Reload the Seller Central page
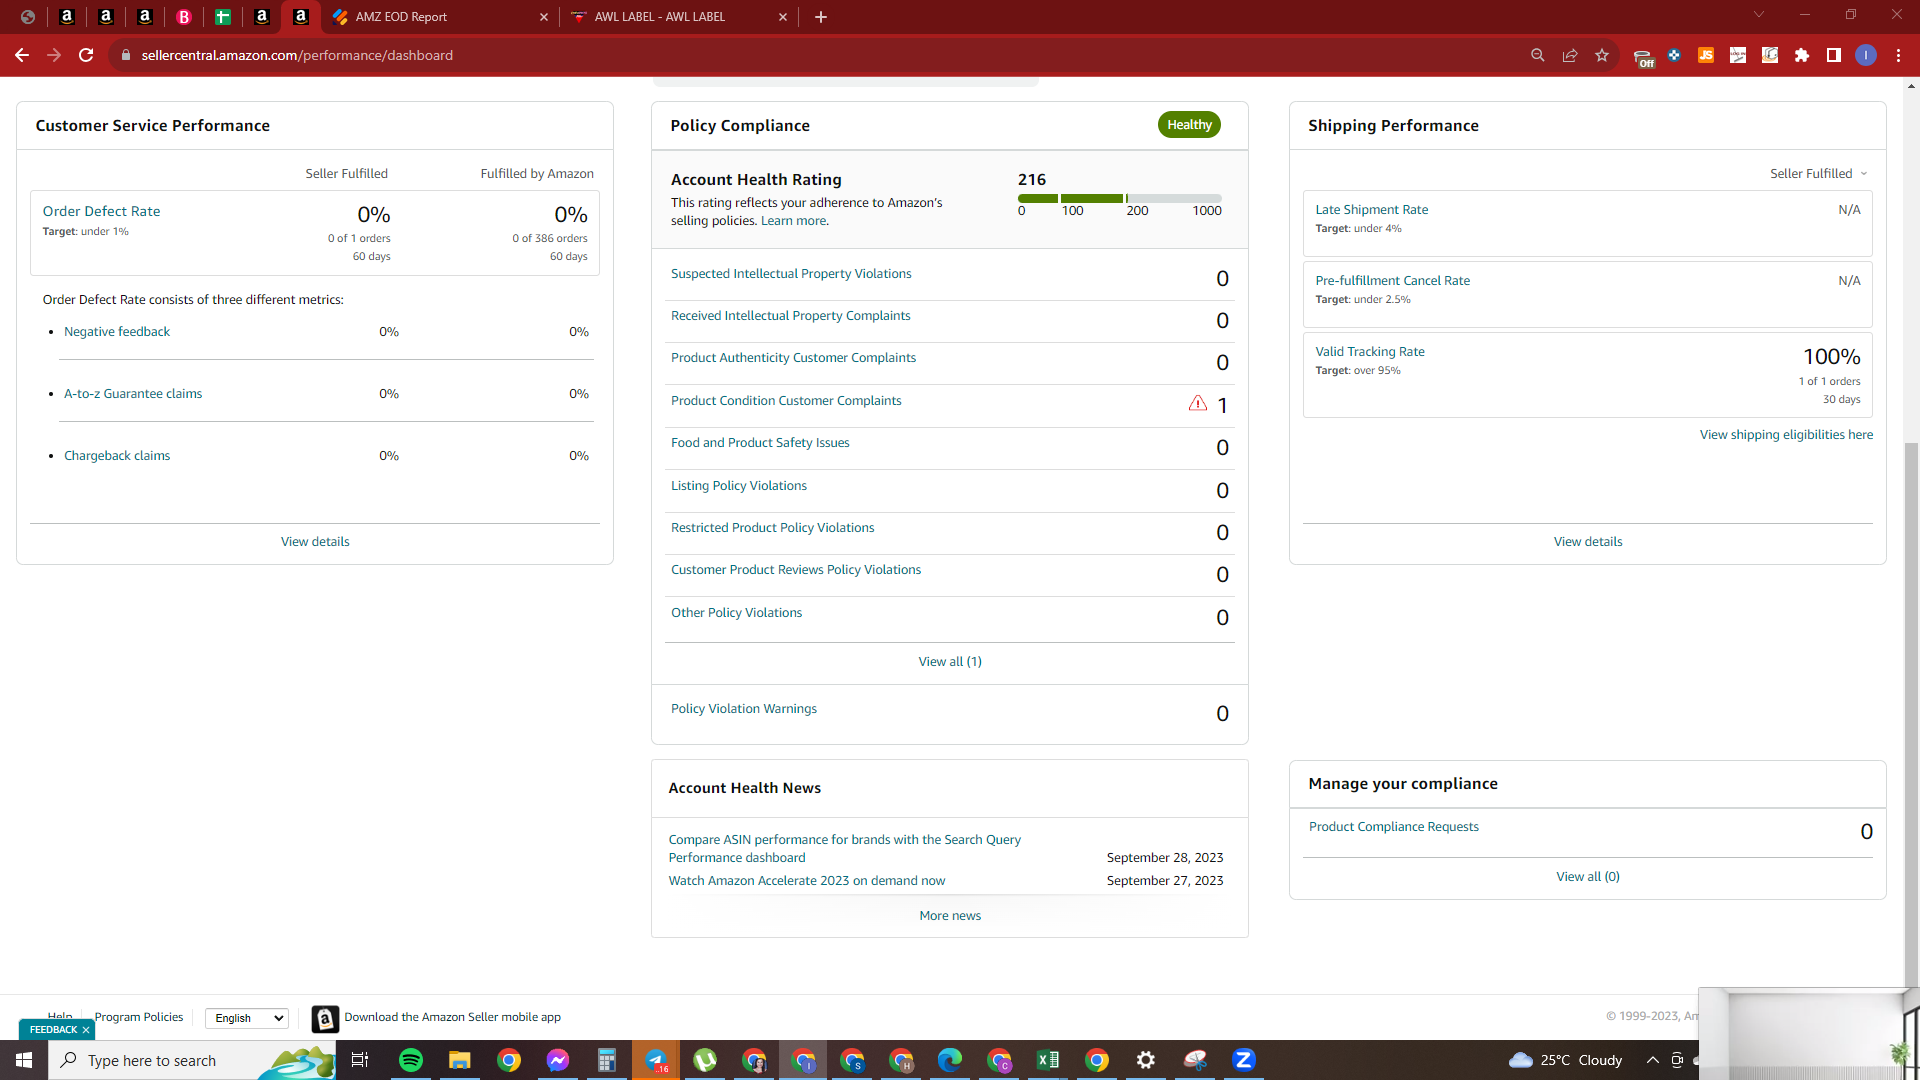The image size is (1920, 1080). click(86, 55)
